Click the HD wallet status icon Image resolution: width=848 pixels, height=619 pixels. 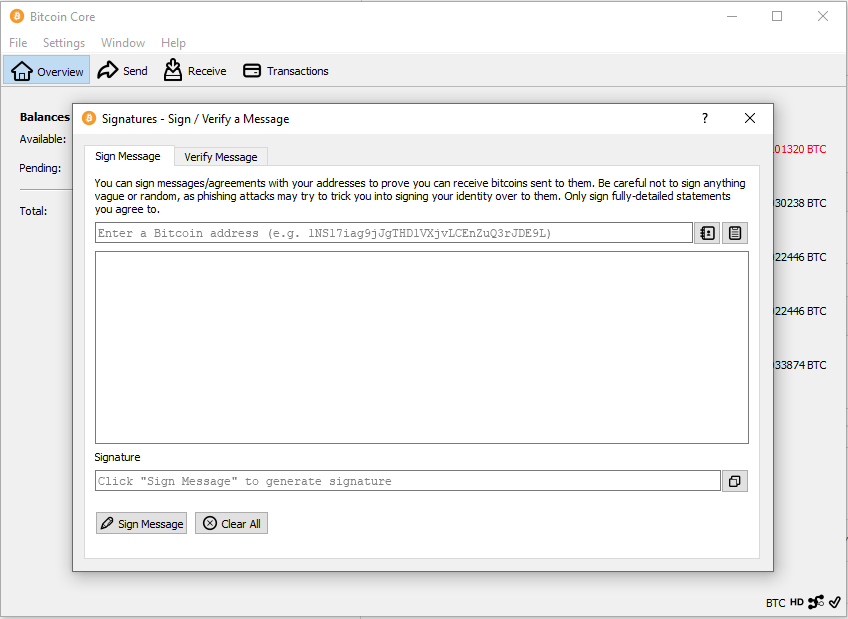[x=797, y=602]
